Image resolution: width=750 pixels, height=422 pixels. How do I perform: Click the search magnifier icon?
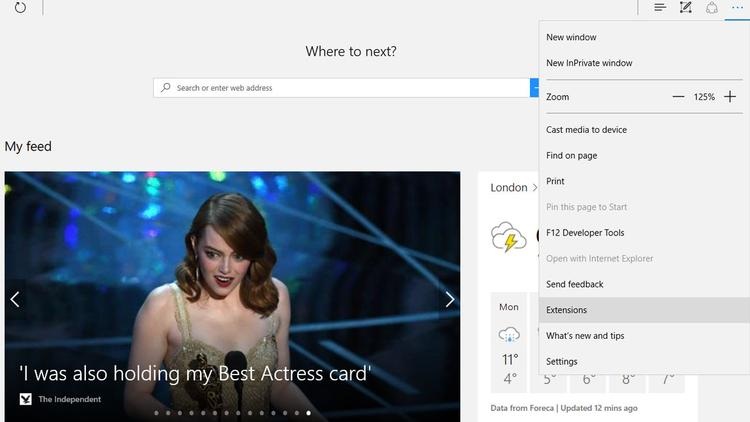[166, 88]
